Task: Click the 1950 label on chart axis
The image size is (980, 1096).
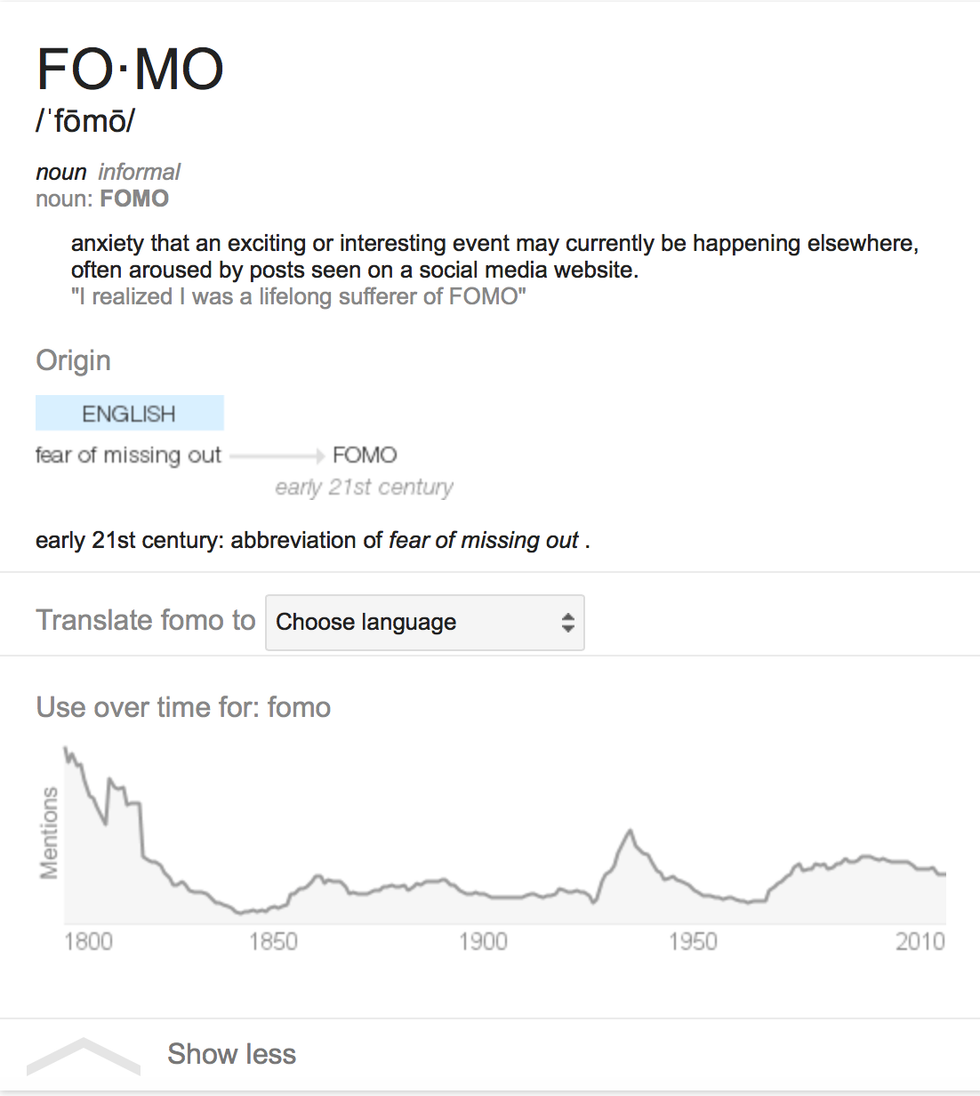Action: 693,942
